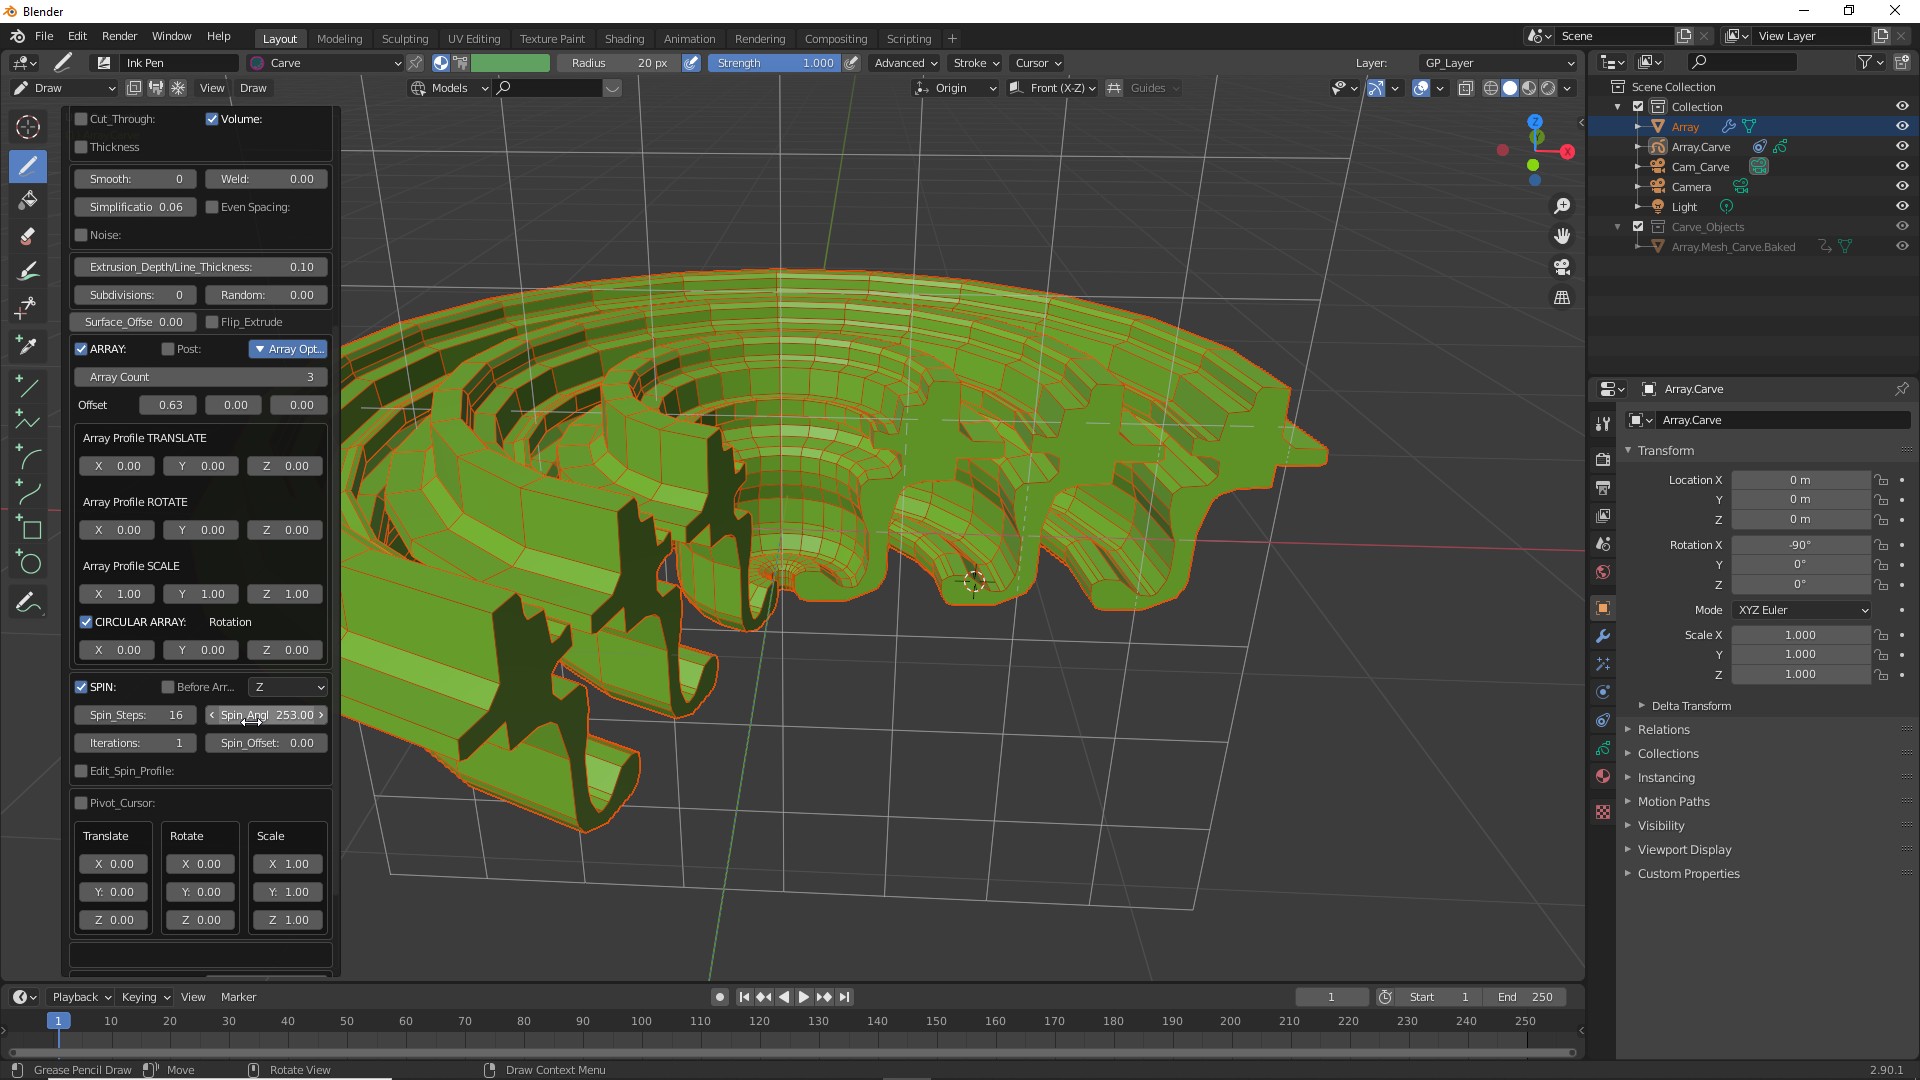Click the camera view icon in viewport
This screenshot has height=1080, width=1920.
click(x=1562, y=267)
